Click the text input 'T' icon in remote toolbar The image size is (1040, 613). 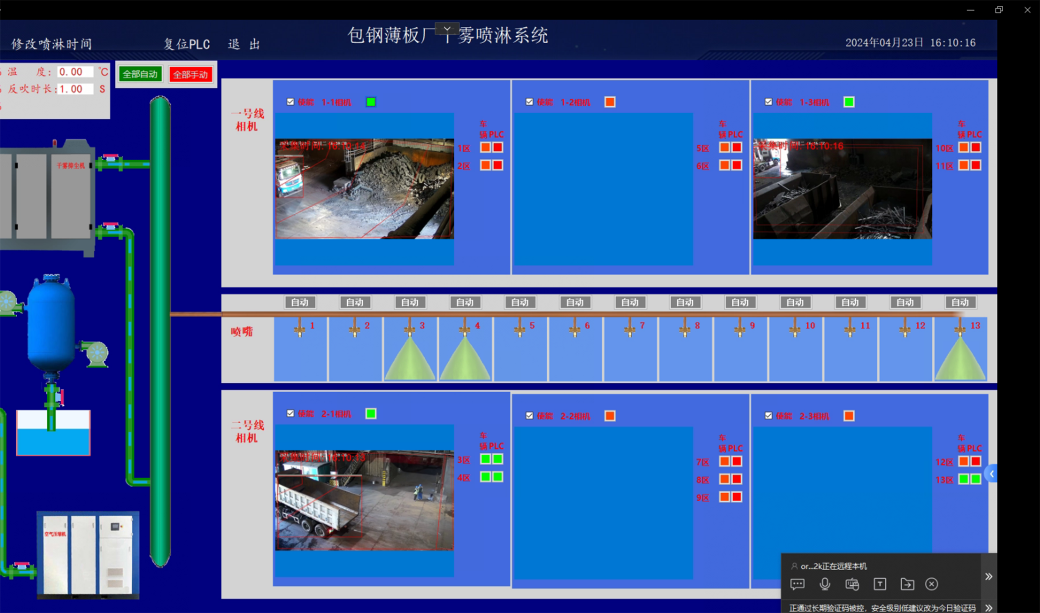point(879,584)
